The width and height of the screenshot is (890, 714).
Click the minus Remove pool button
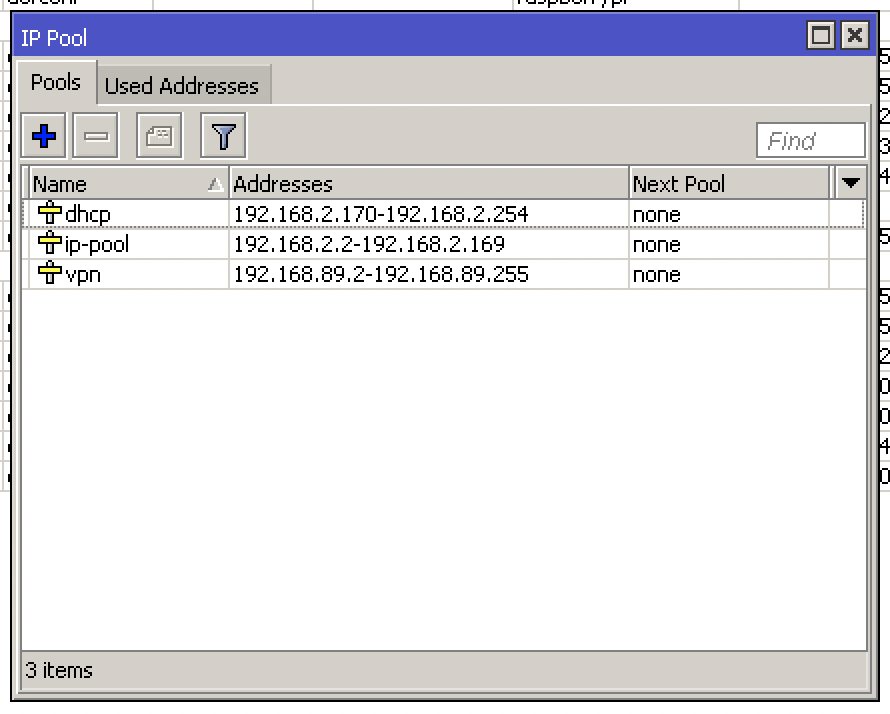tap(96, 136)
